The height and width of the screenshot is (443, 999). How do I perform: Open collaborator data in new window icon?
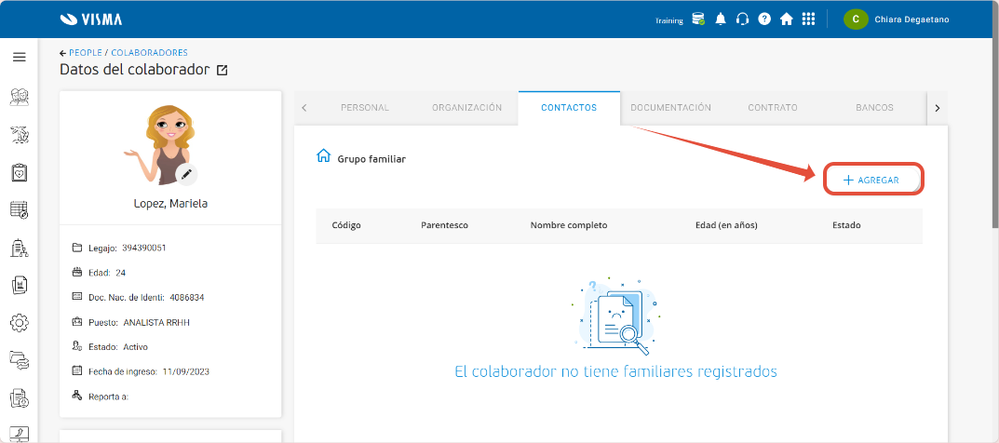222,70
